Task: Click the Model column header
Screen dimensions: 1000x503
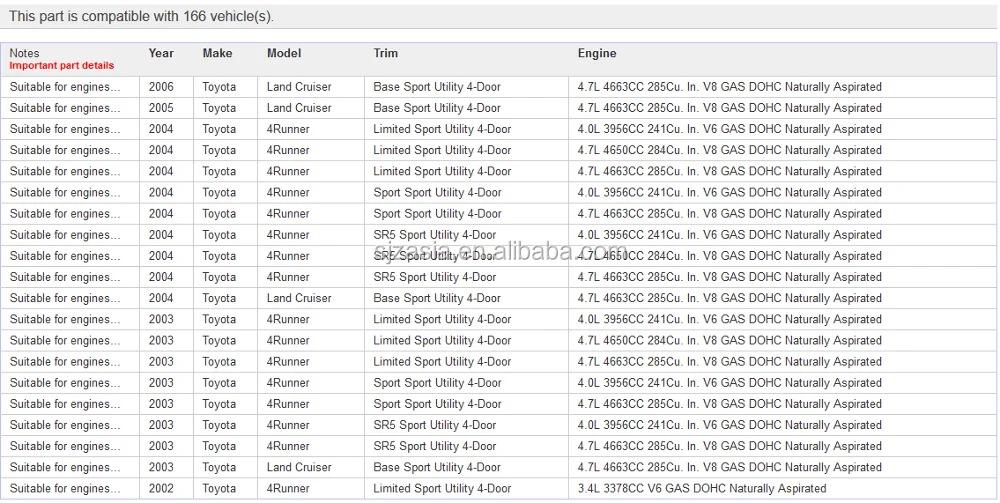Action: pos(284,53)
